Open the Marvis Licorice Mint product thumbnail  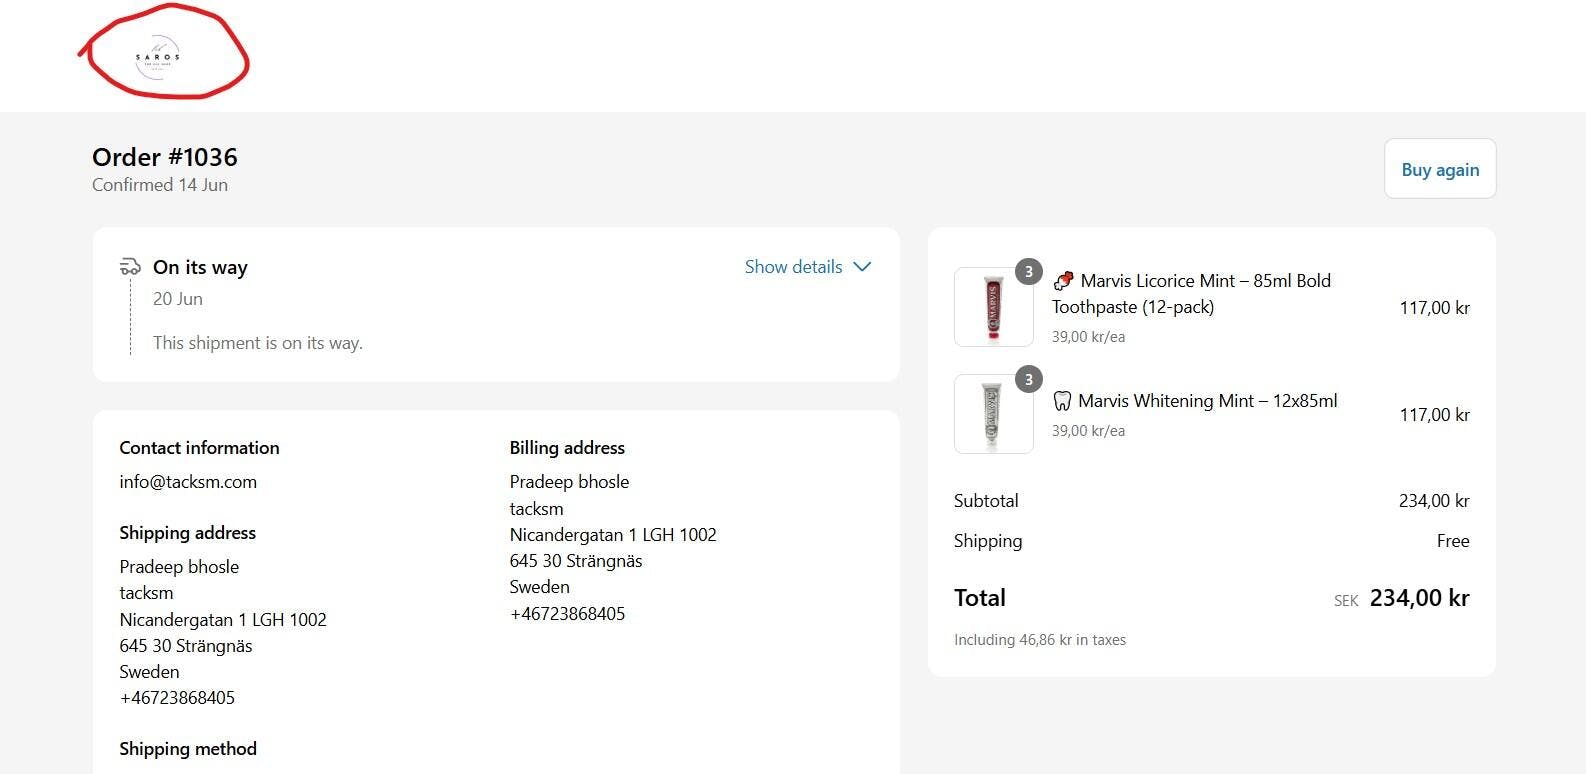[993, 307]
